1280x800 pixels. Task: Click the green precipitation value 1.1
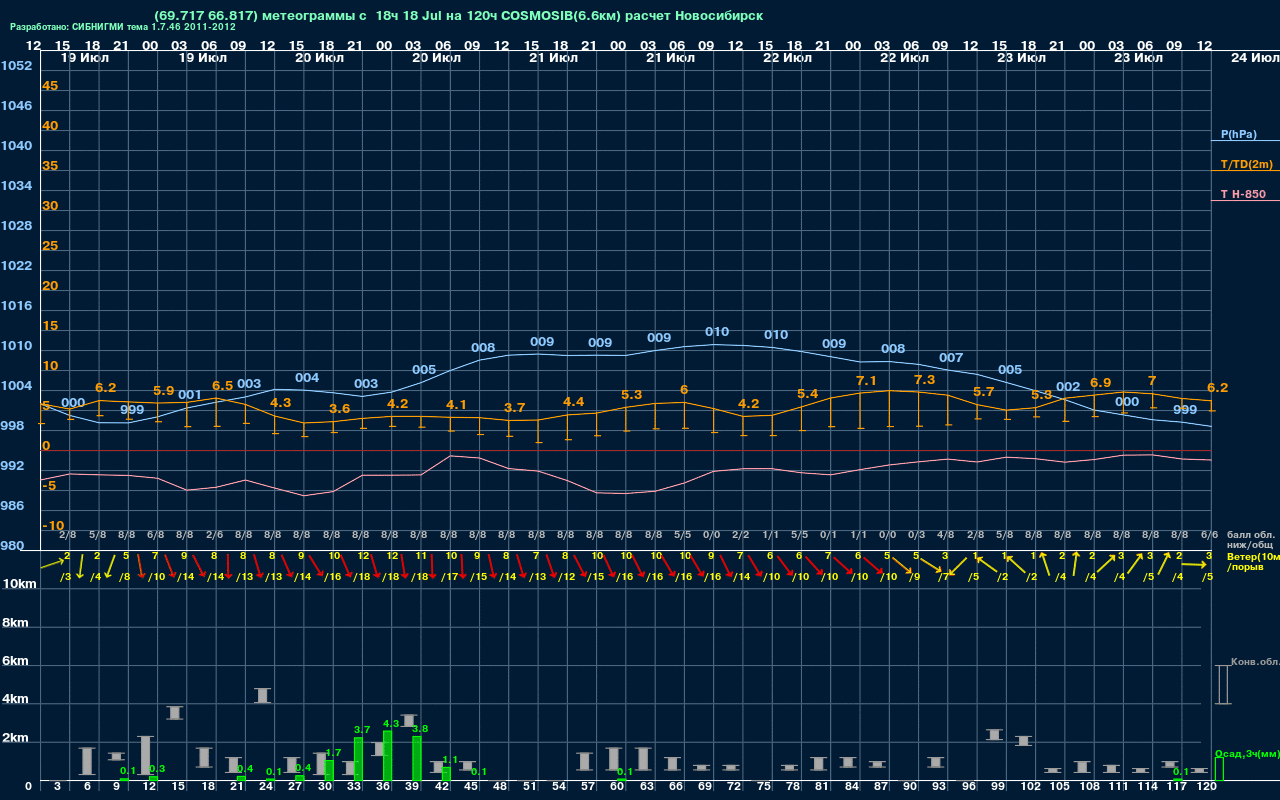click(x=450, y=760)
